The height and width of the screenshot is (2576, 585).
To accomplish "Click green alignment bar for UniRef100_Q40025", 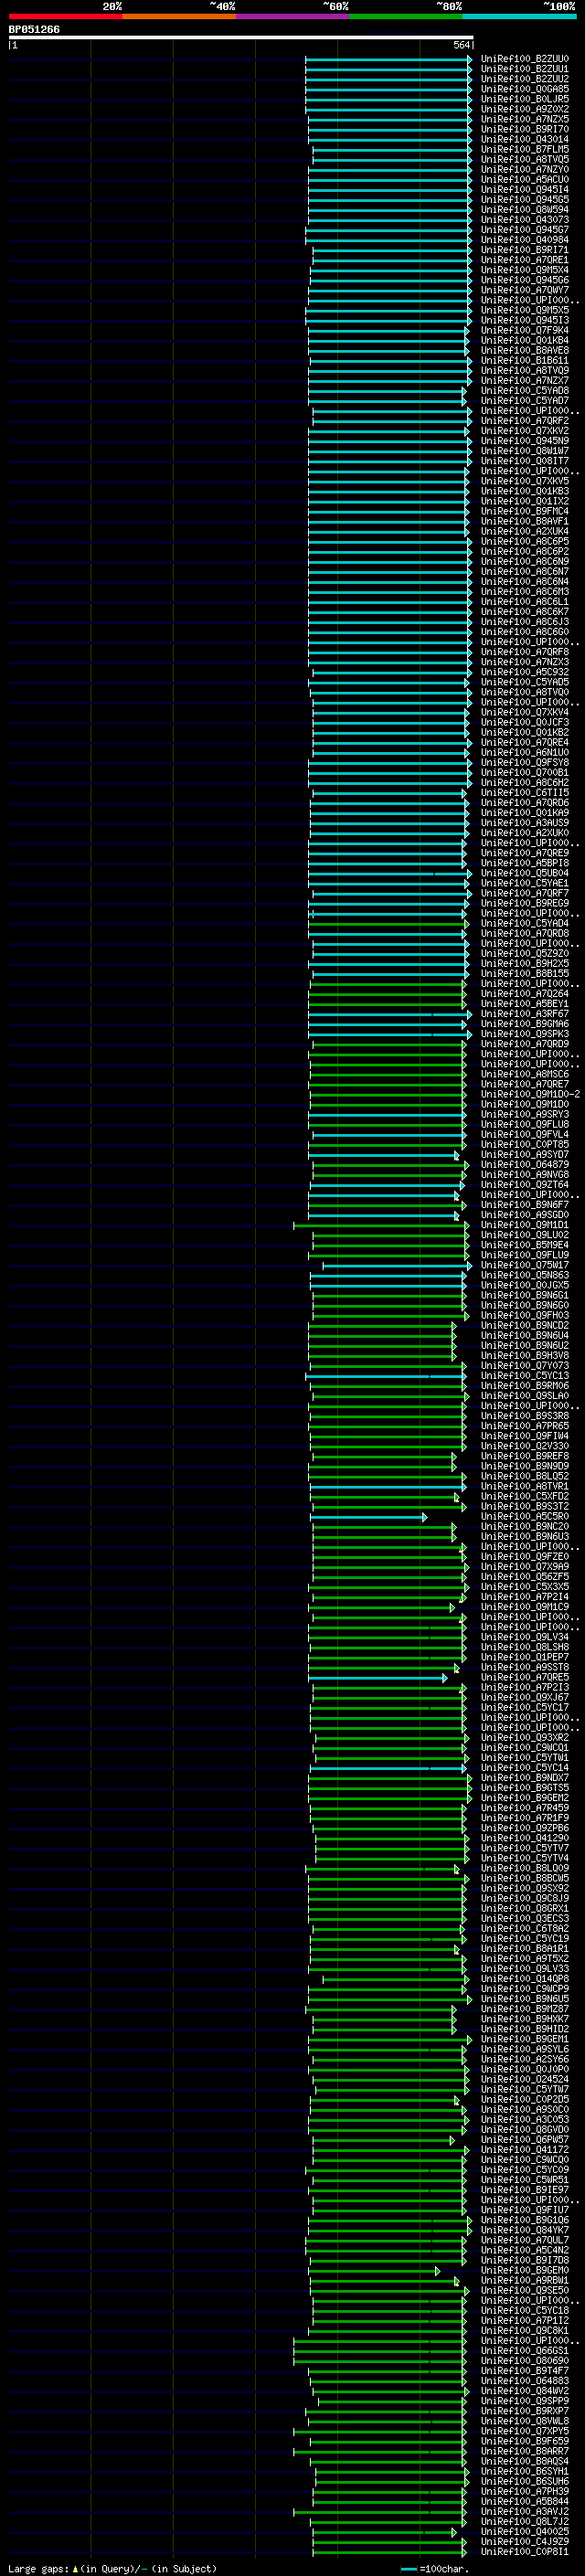I will (x=387, y=2533).
